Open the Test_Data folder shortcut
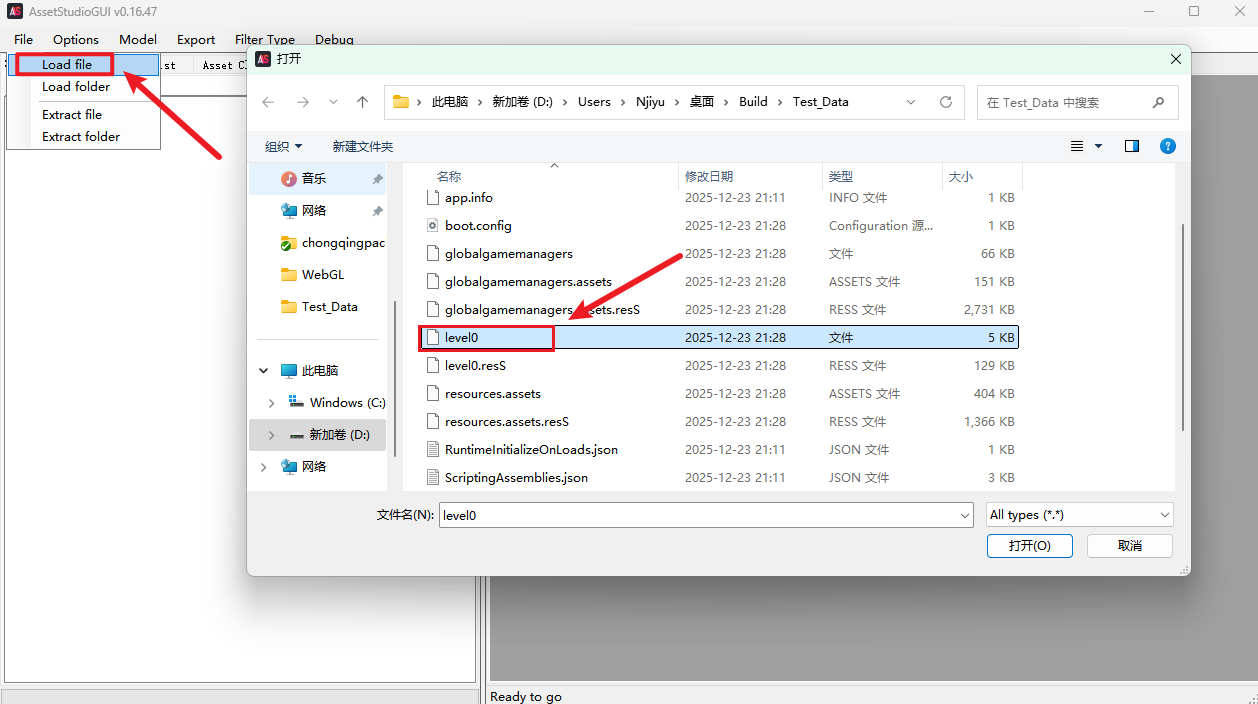This screenshot has height=704, width=1258. tap(329, 306)
